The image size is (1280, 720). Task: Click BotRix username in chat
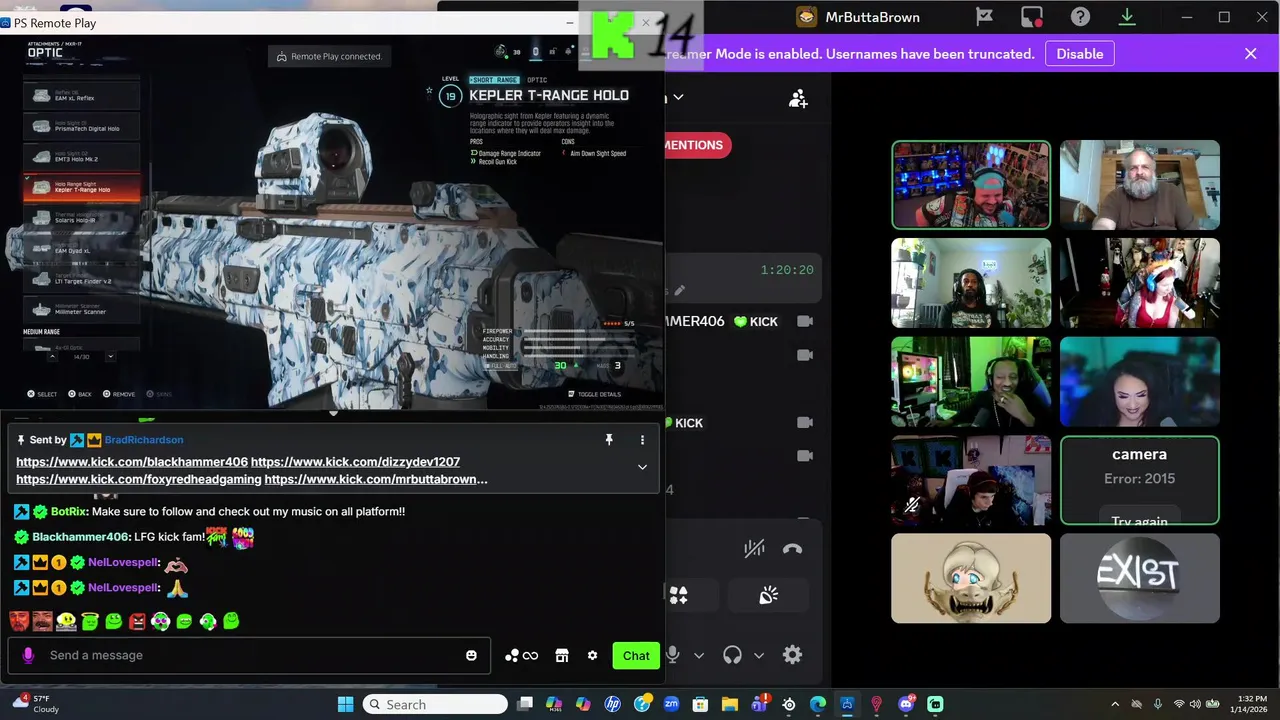69,511
